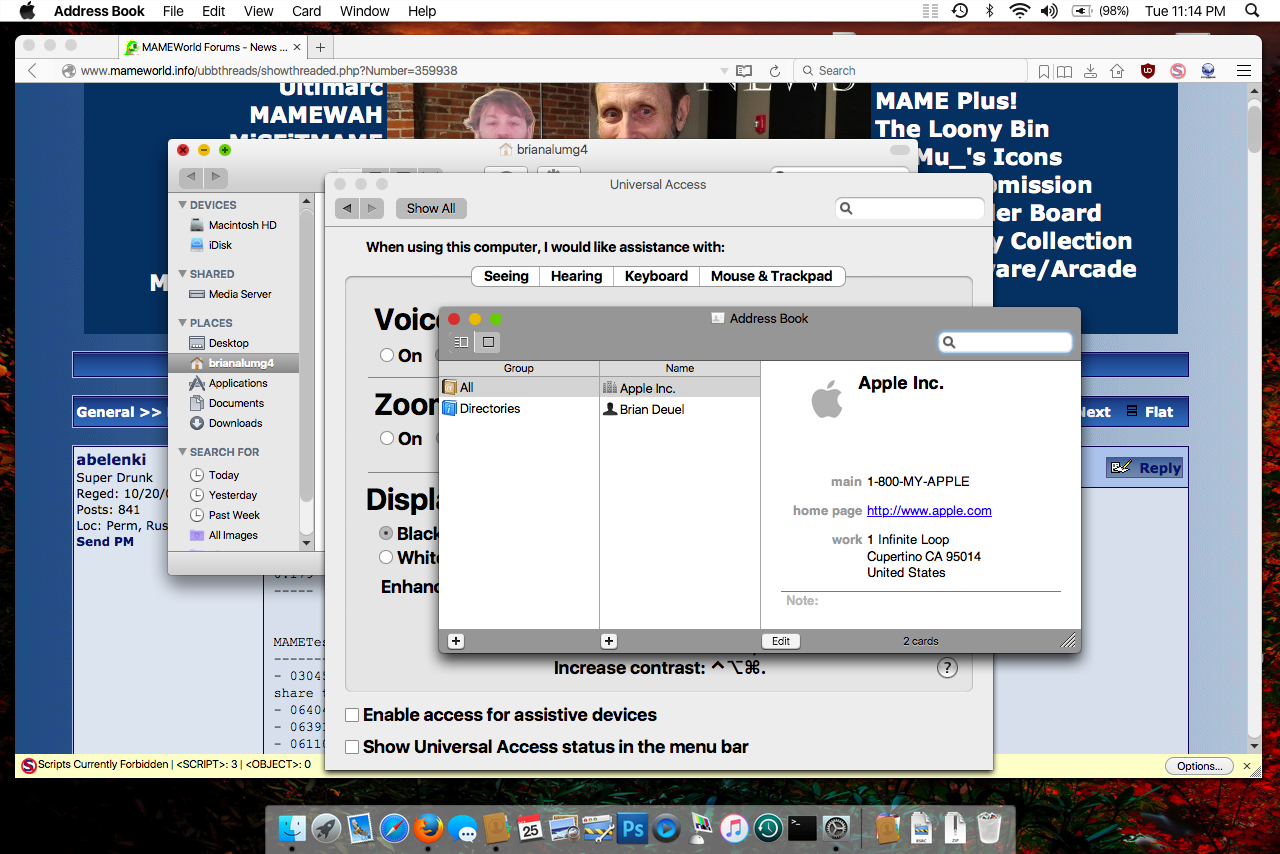The image size is (1280, 854).
Task: Switch Address Book to card and columns view
Action: 461,342
